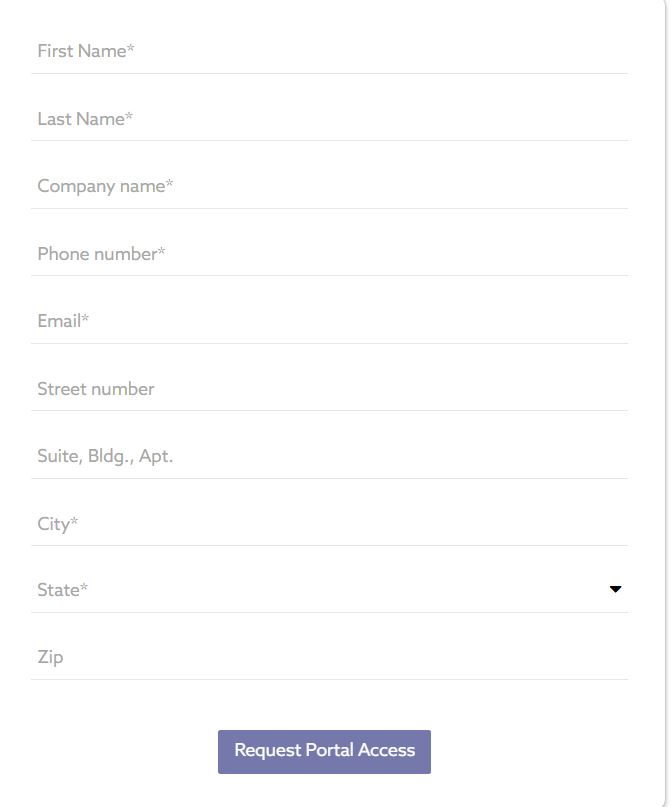The width and height of the screenshot is (672, 807).
Task: Place cursor in required First Name box
Action: (x=329, y=51)
